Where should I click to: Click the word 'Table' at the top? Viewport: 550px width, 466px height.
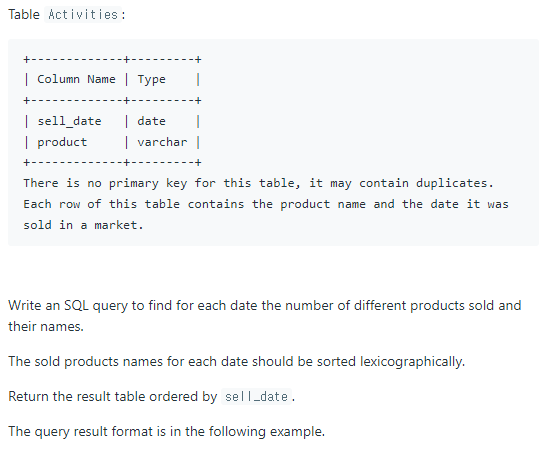pos(24,15)
